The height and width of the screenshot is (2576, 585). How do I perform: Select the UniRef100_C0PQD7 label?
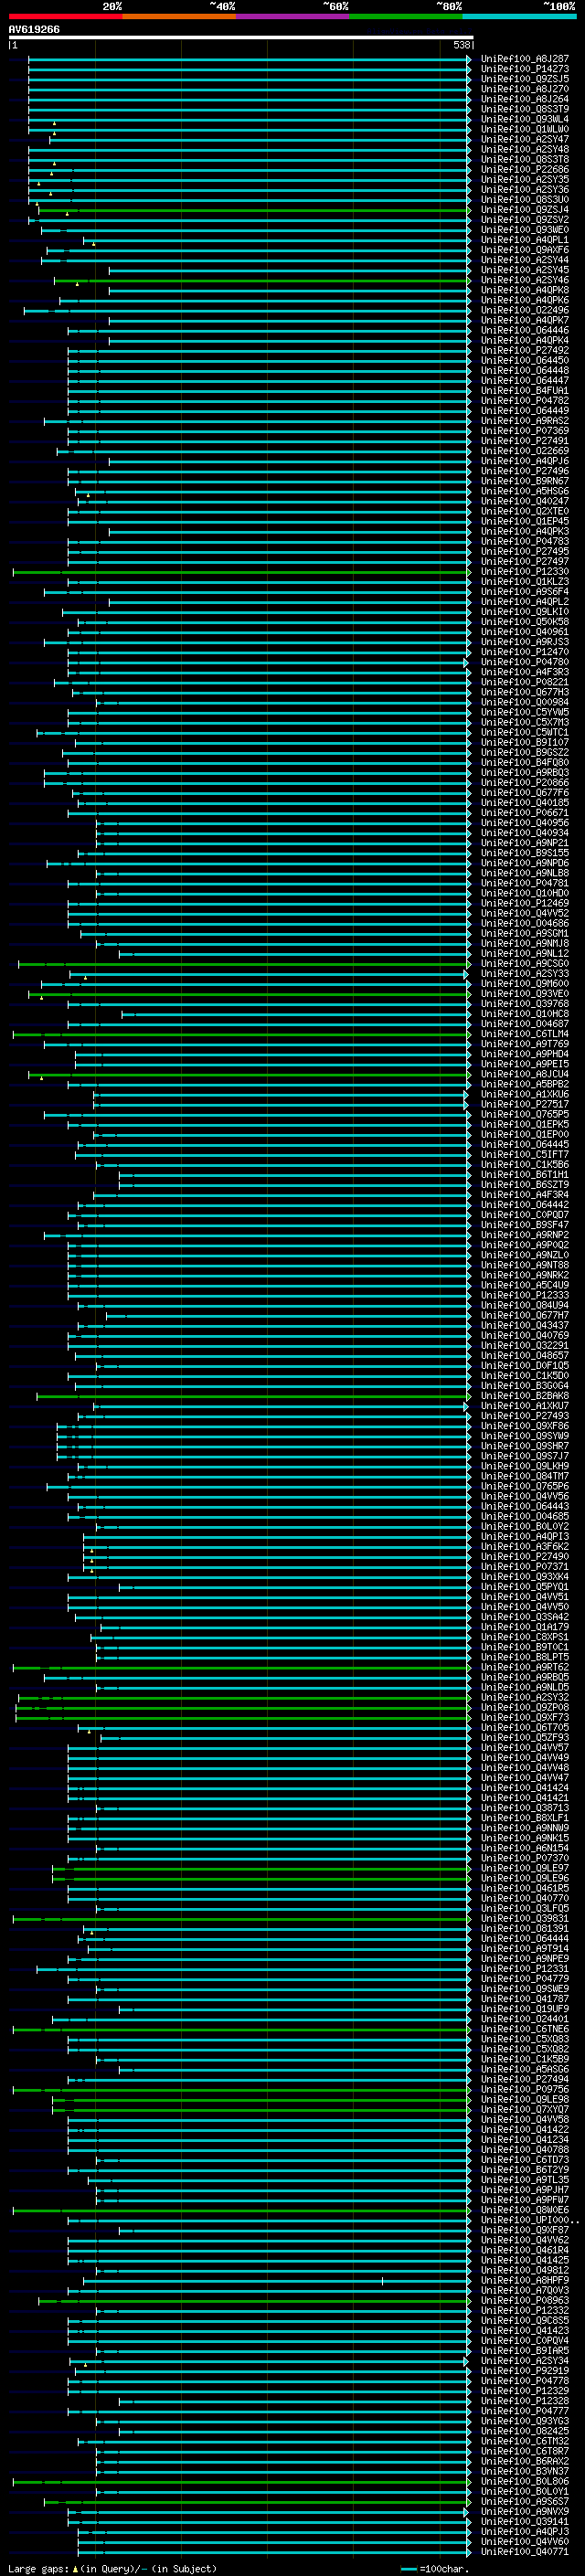pyautogui.click(x=525, y=1215)
